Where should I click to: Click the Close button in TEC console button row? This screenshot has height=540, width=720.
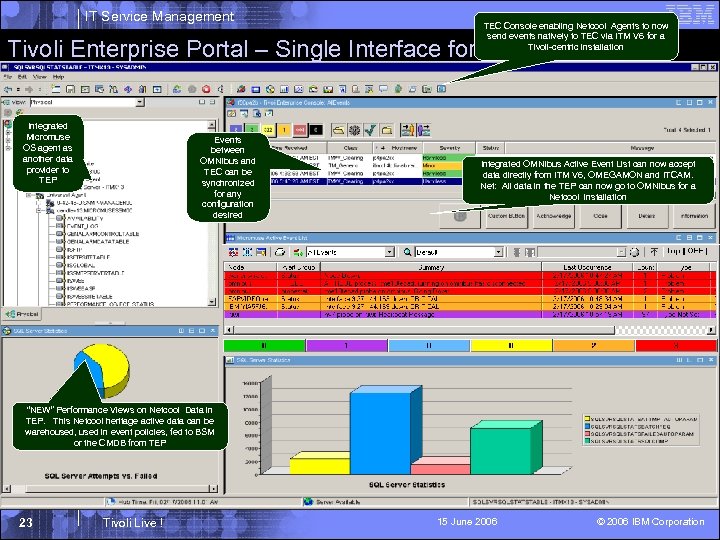click(x=600, y=216)
